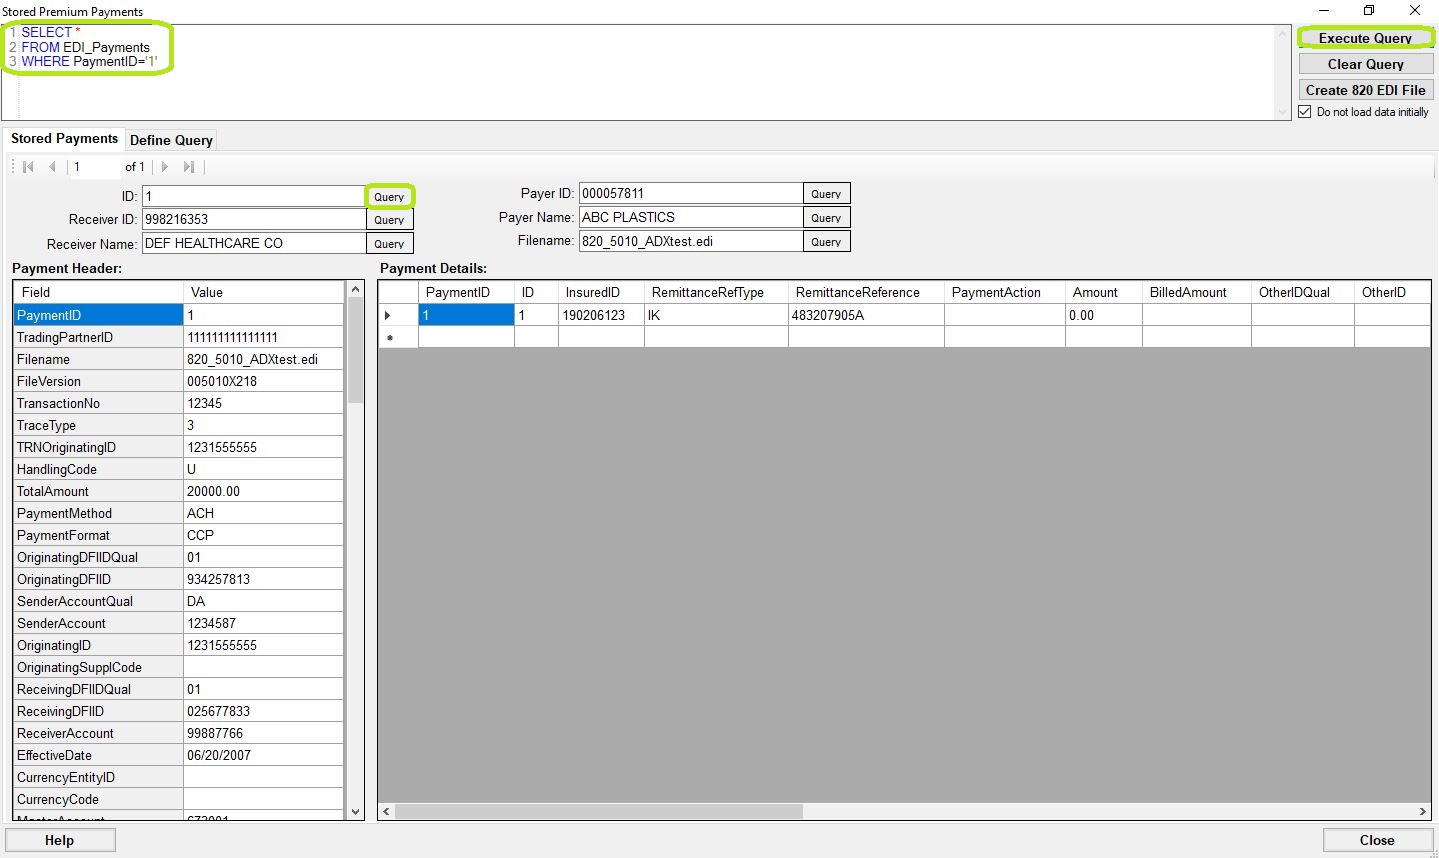Viewport: 1439px width, 858px height.
Task: Click Payment Details horizontal scrollbar thumb
Action: point(599,811)
